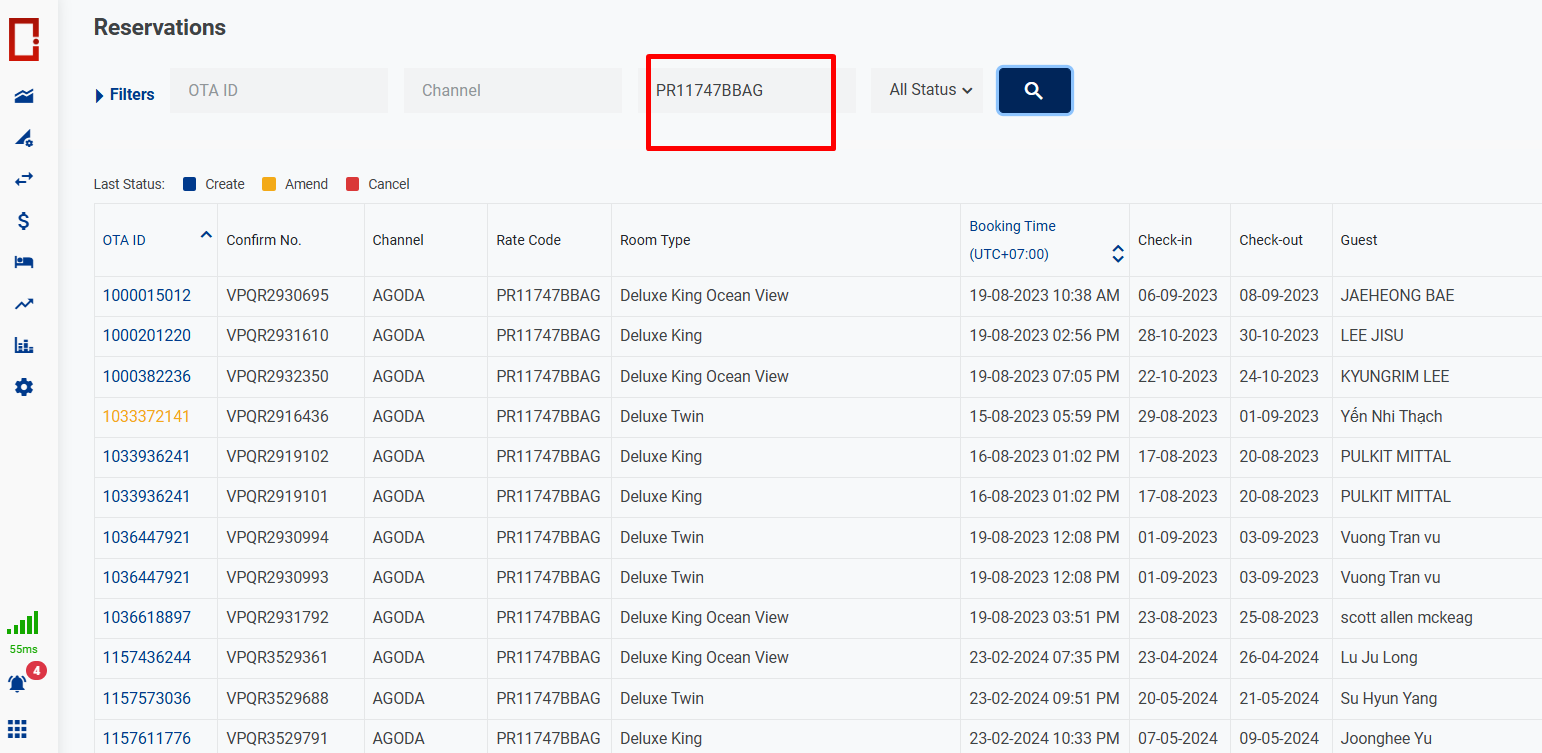Viewport: 1542px width, 753px height.
Task: Open reservation link 1000015012
Action: point(146,296)
